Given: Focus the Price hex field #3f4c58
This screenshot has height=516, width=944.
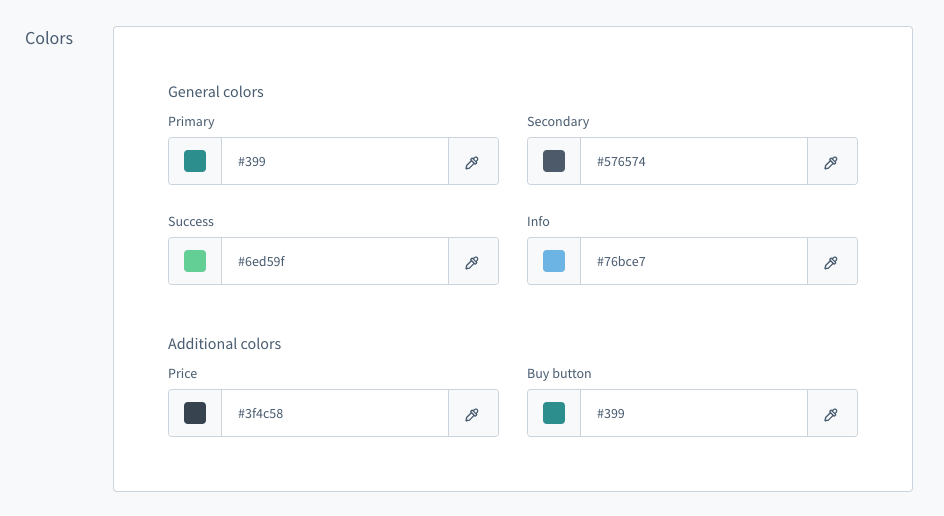Looking at the screenshot, I should (x=334, y=413).
